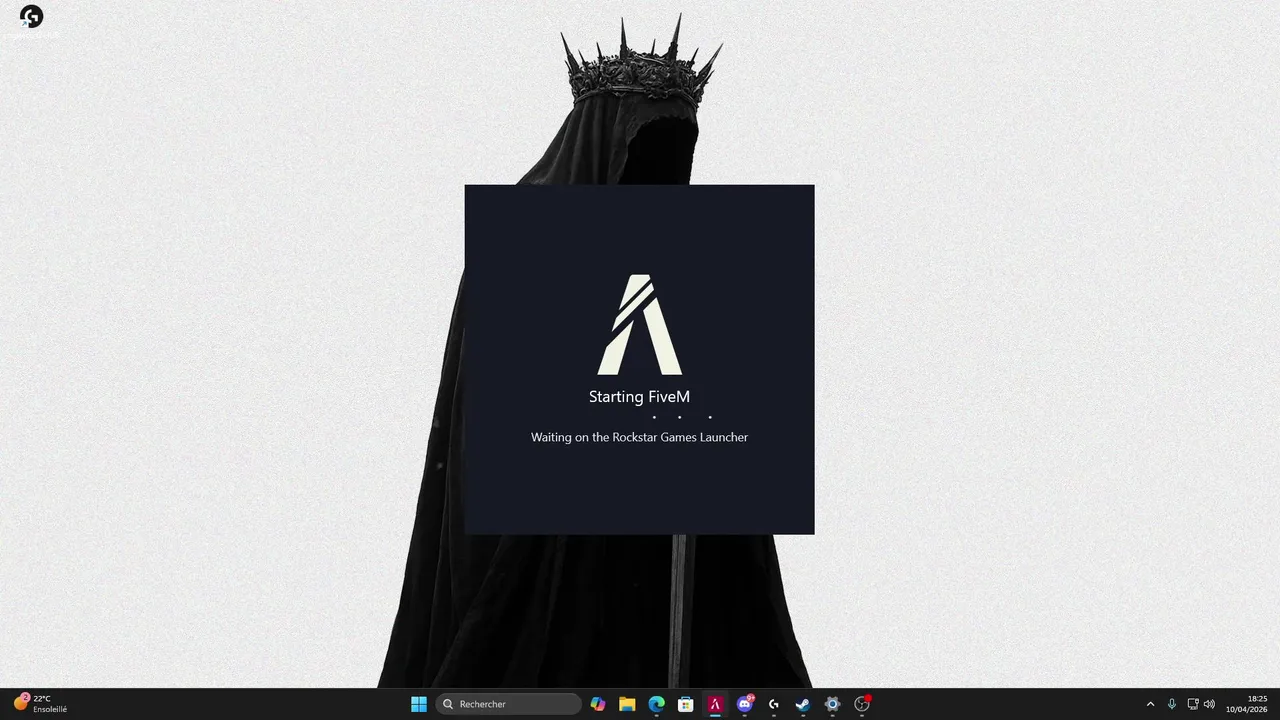Launch Copilot from the taskbar
Image resolution: width=1280 pixels, height=720 pixels.
coord(598,704)
